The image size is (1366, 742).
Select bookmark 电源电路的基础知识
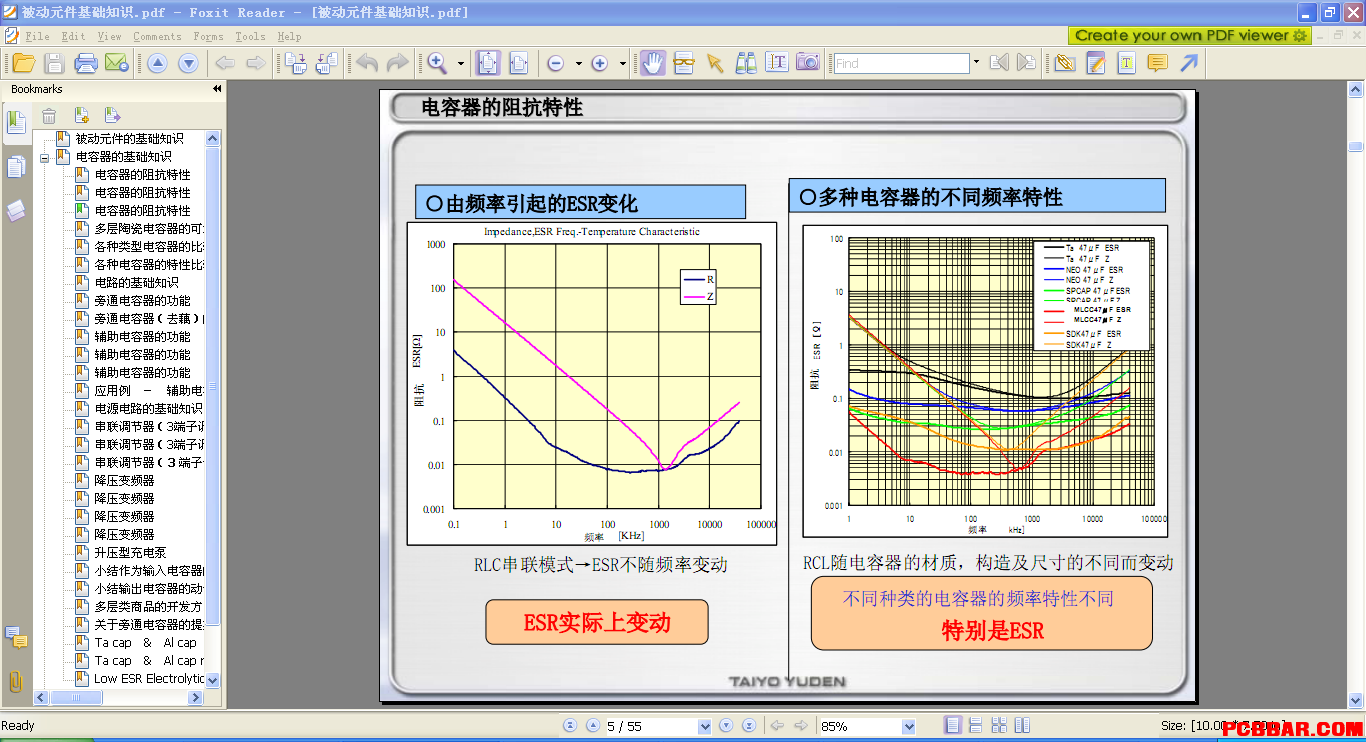pos(148,409)
